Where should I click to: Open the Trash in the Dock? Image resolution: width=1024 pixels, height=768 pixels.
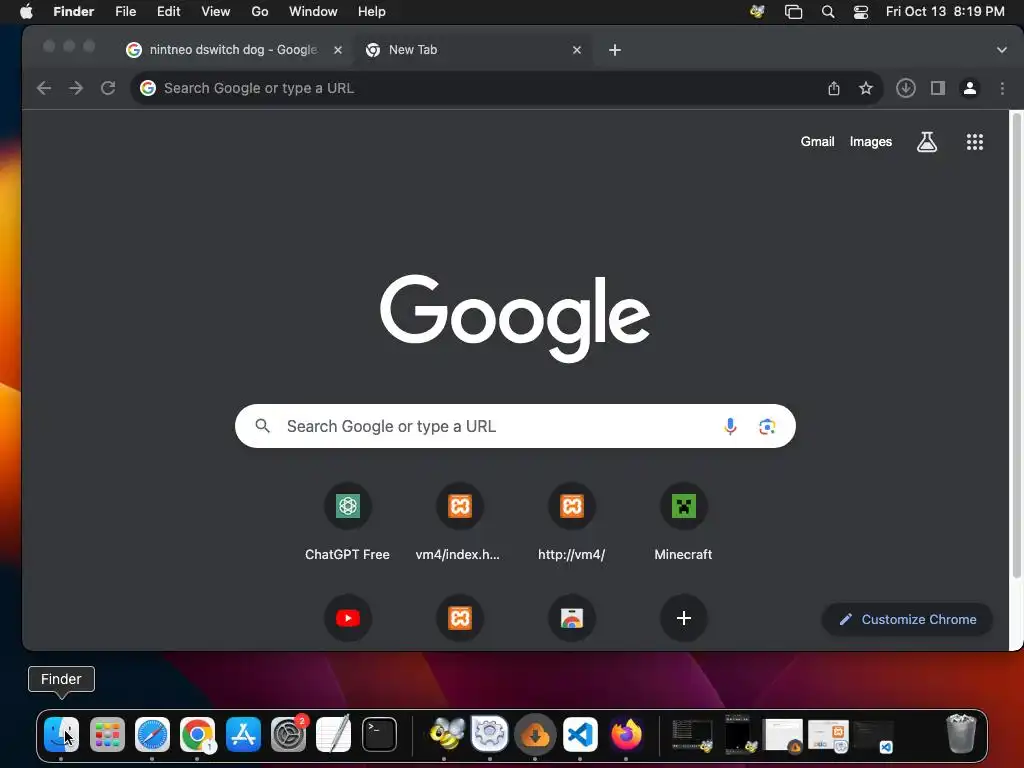click(961, 734)
